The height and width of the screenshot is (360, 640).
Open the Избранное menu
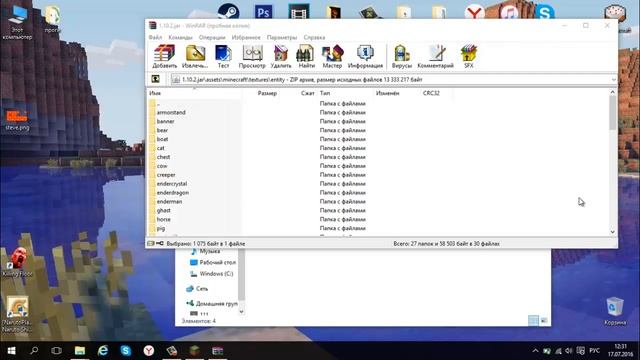[x=246, y=37]
